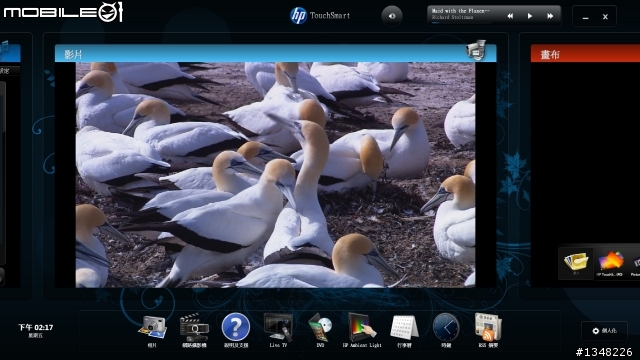Skip to next track in music player

(x=550, y=16)
